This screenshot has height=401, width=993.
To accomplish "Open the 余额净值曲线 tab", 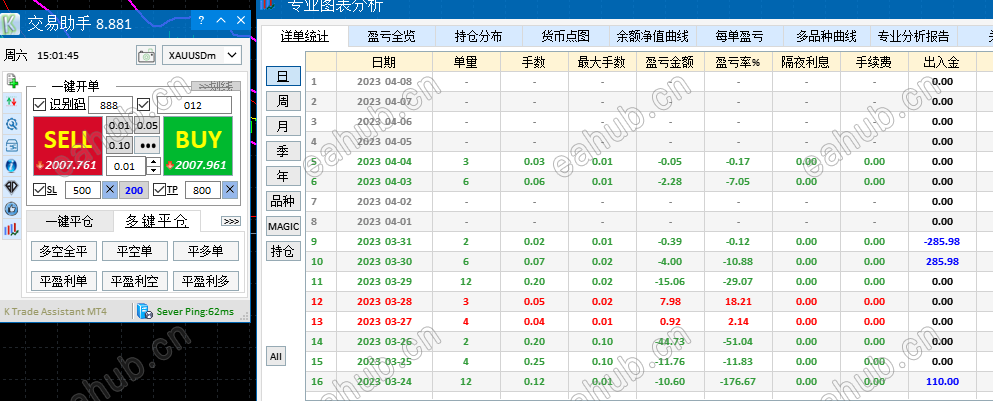I will (x=653, y=36).
